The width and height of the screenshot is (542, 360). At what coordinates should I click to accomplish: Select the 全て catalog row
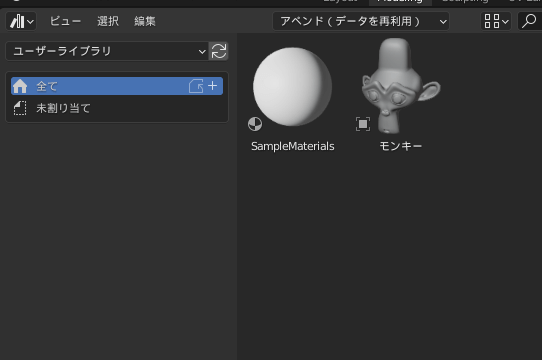117,86
